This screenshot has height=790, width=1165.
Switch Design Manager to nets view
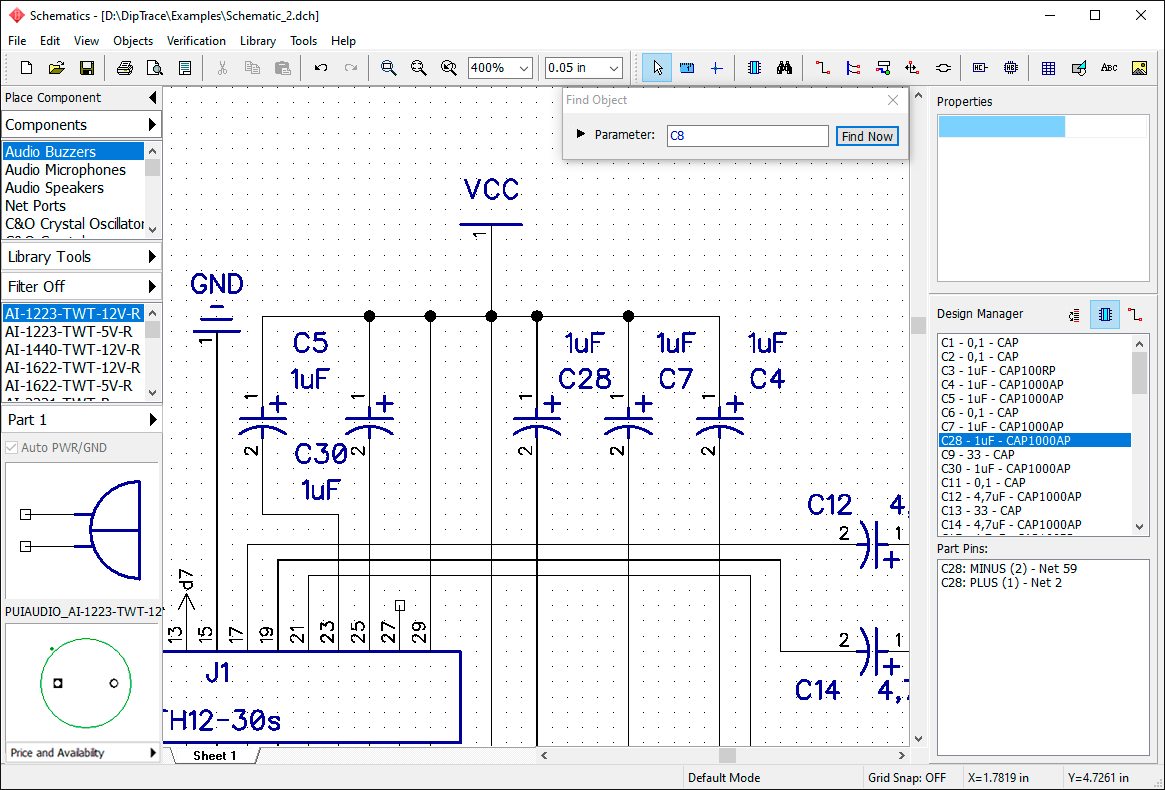coord(1135,315)
